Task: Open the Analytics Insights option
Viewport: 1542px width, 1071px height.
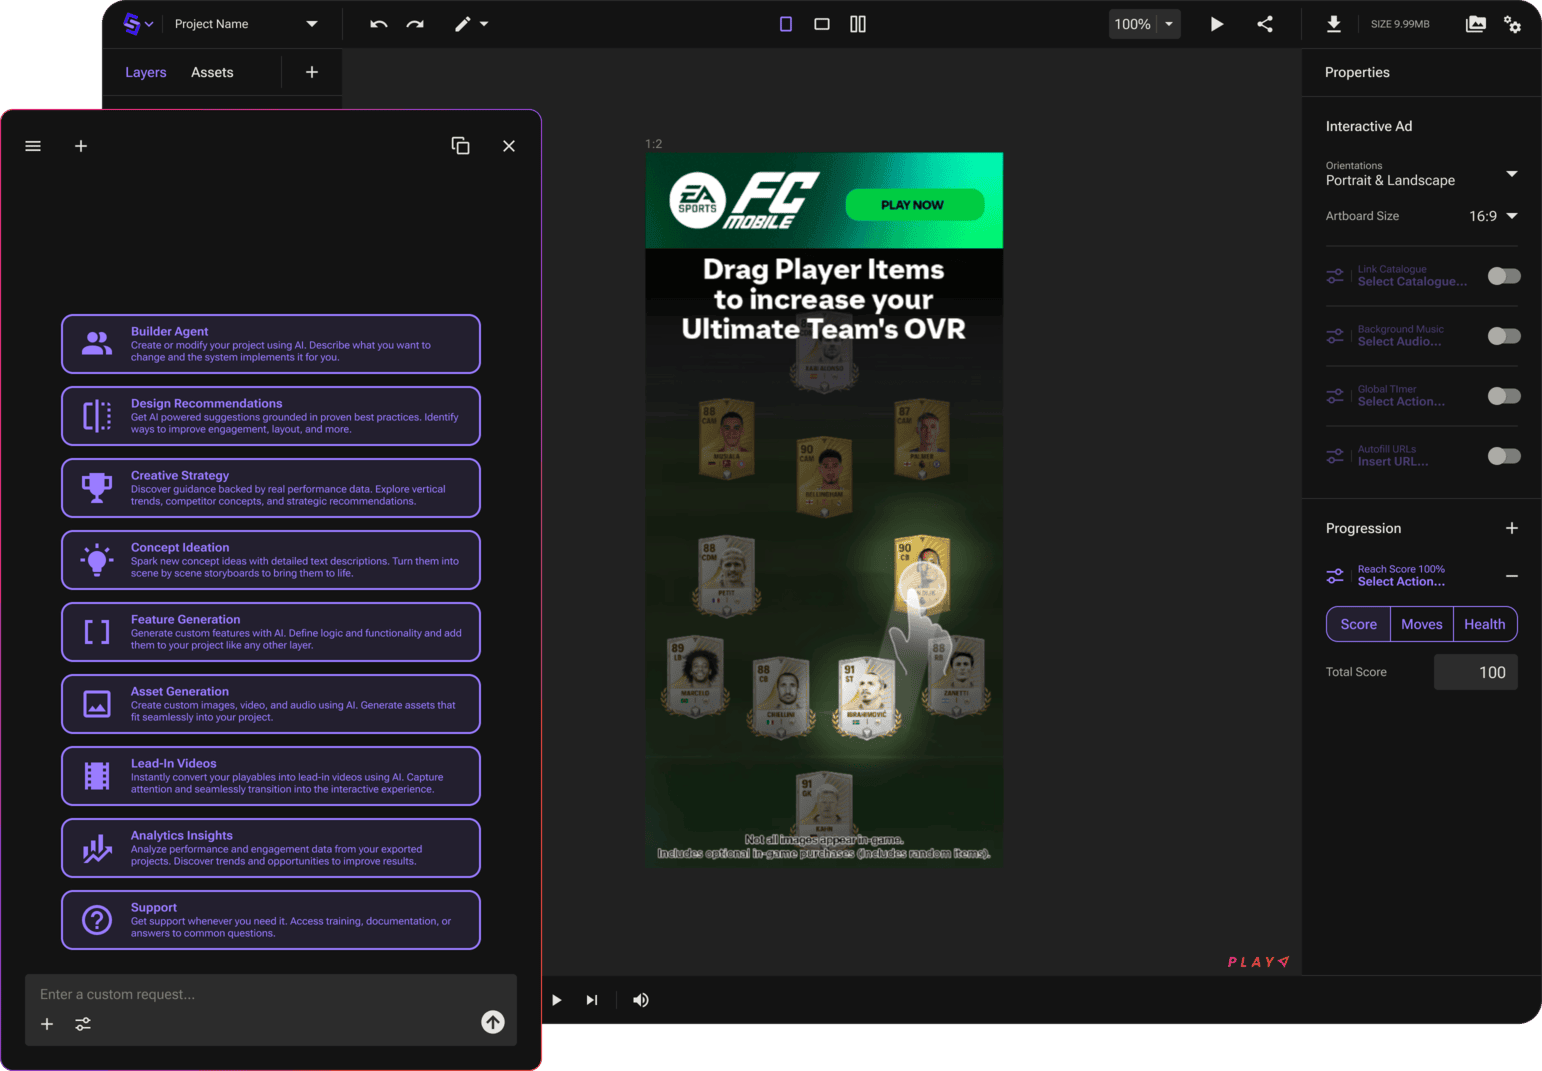Action: (x=271, y=848)
